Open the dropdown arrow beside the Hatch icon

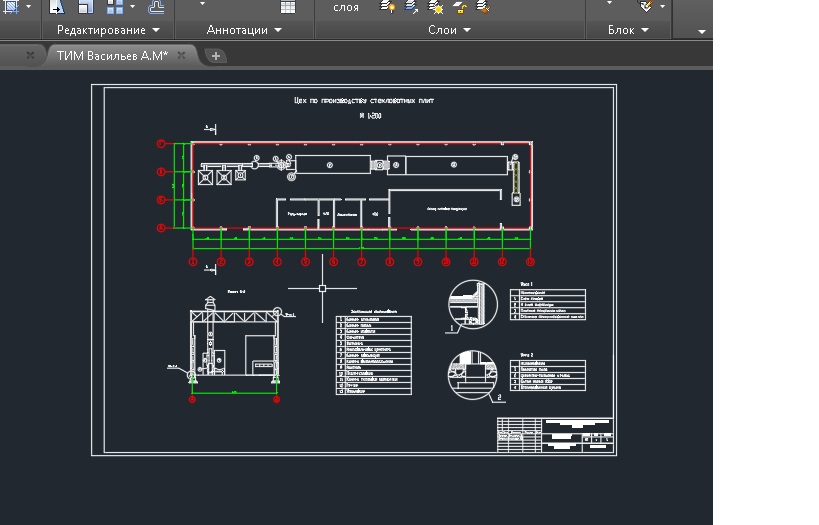click(x=28, y=6)
